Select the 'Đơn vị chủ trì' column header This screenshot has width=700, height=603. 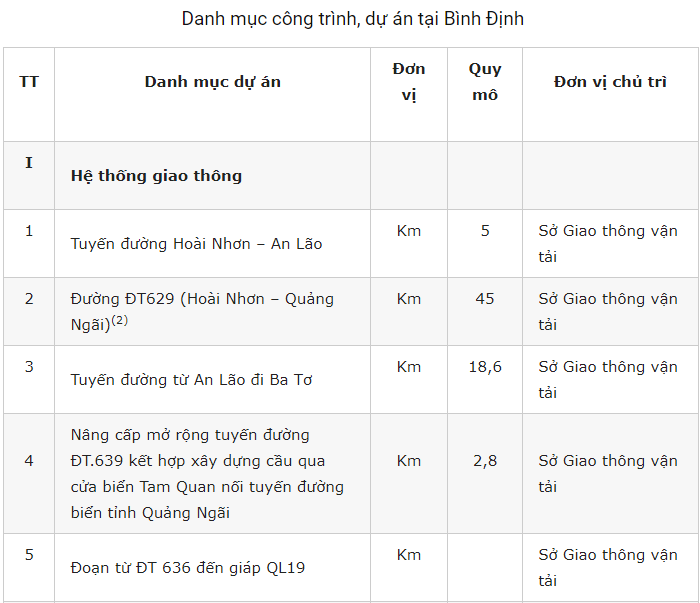[610, 82]
